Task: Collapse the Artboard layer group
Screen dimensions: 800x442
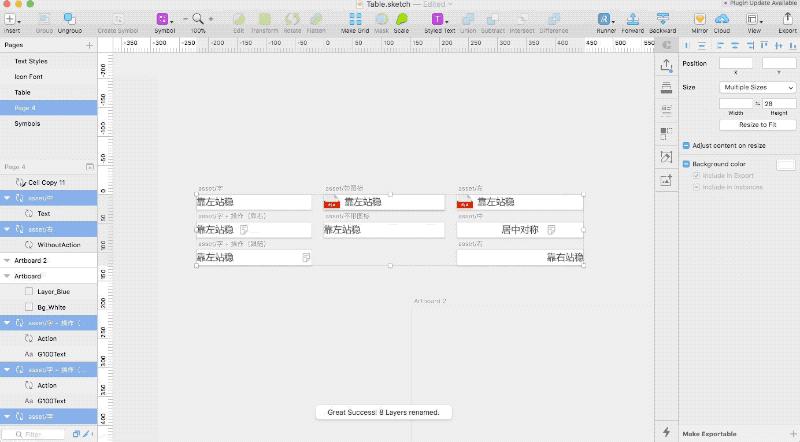Action: coord(7,276)
